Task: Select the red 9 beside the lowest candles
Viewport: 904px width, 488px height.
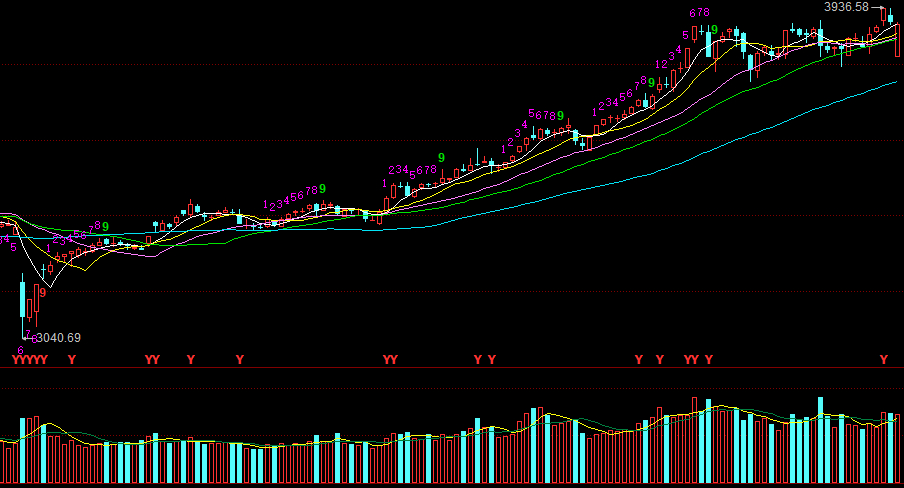Action: (42, 292)
